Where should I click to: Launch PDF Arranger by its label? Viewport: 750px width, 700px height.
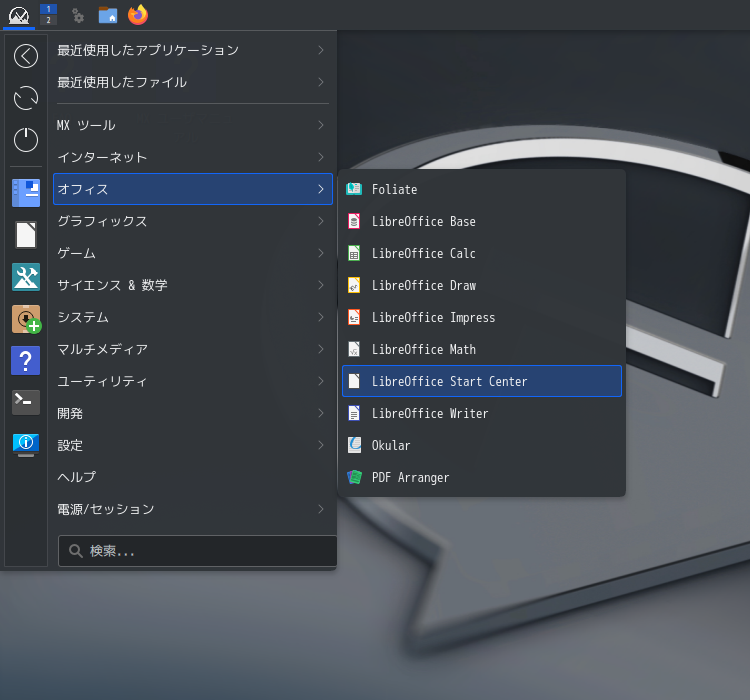(x=410, y=478)
